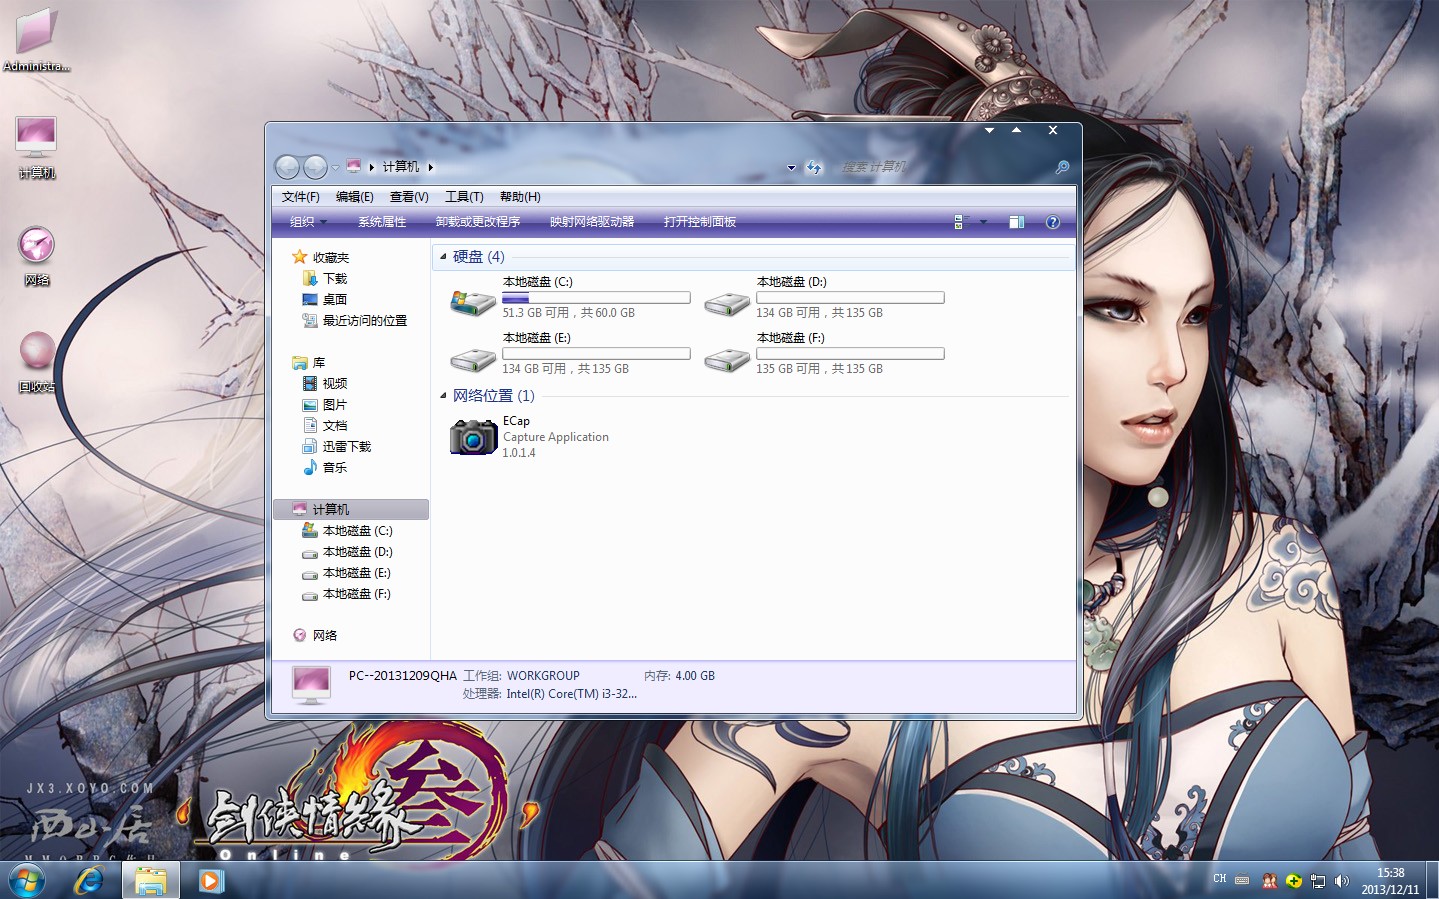Select 网络 in navigation pane
This screenshot has width=1439, height=899.
pyautogui.click(x=315, y=636)
